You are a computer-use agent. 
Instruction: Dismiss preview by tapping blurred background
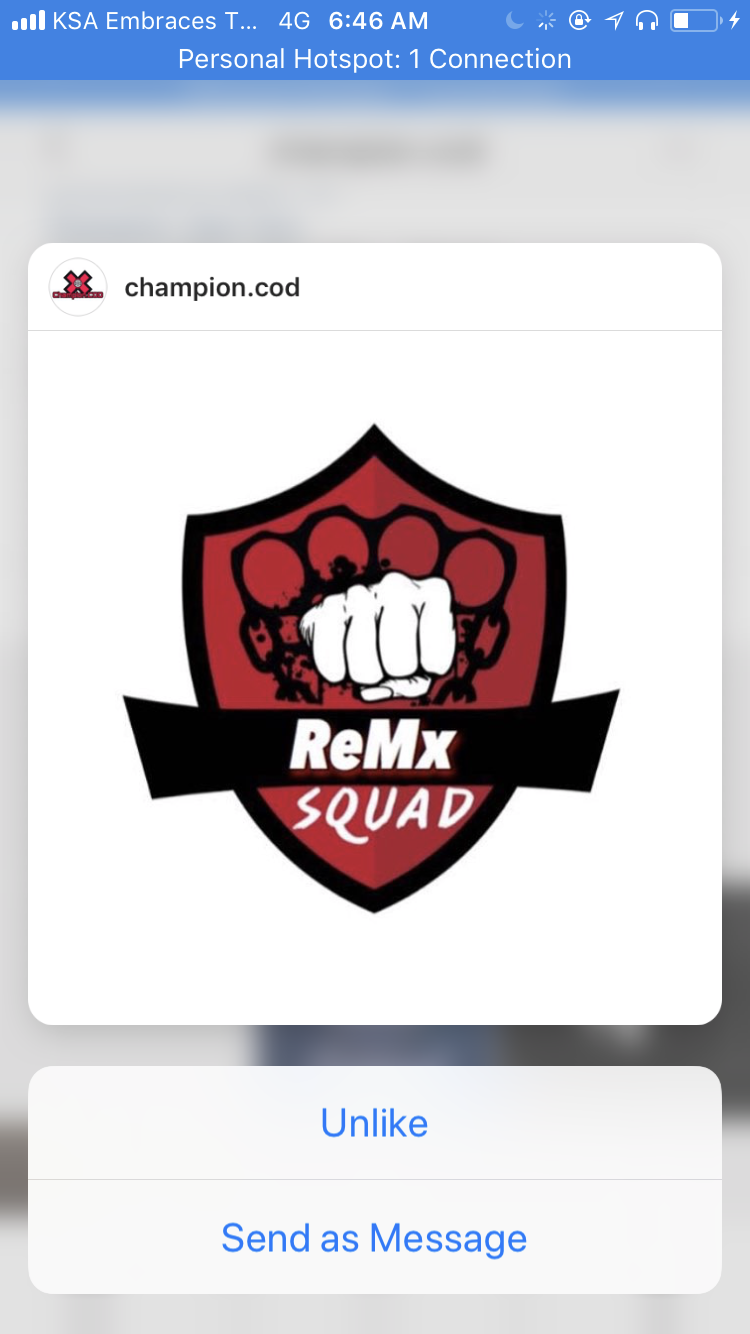click(375, 160)
